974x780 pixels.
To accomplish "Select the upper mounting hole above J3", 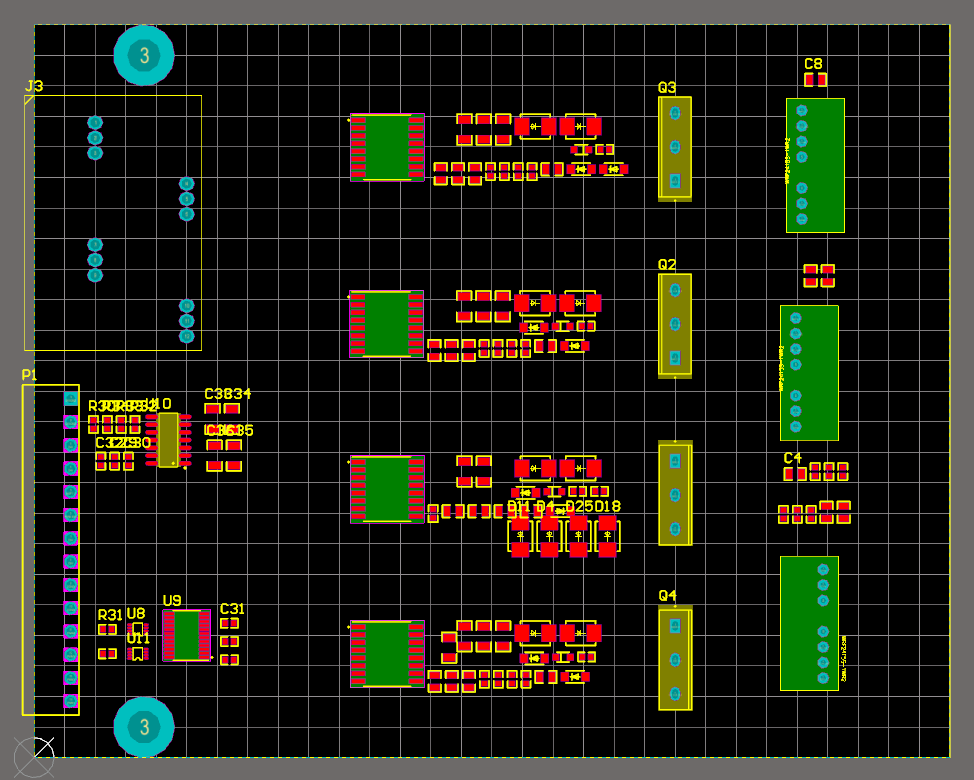I will click(144, 55).
